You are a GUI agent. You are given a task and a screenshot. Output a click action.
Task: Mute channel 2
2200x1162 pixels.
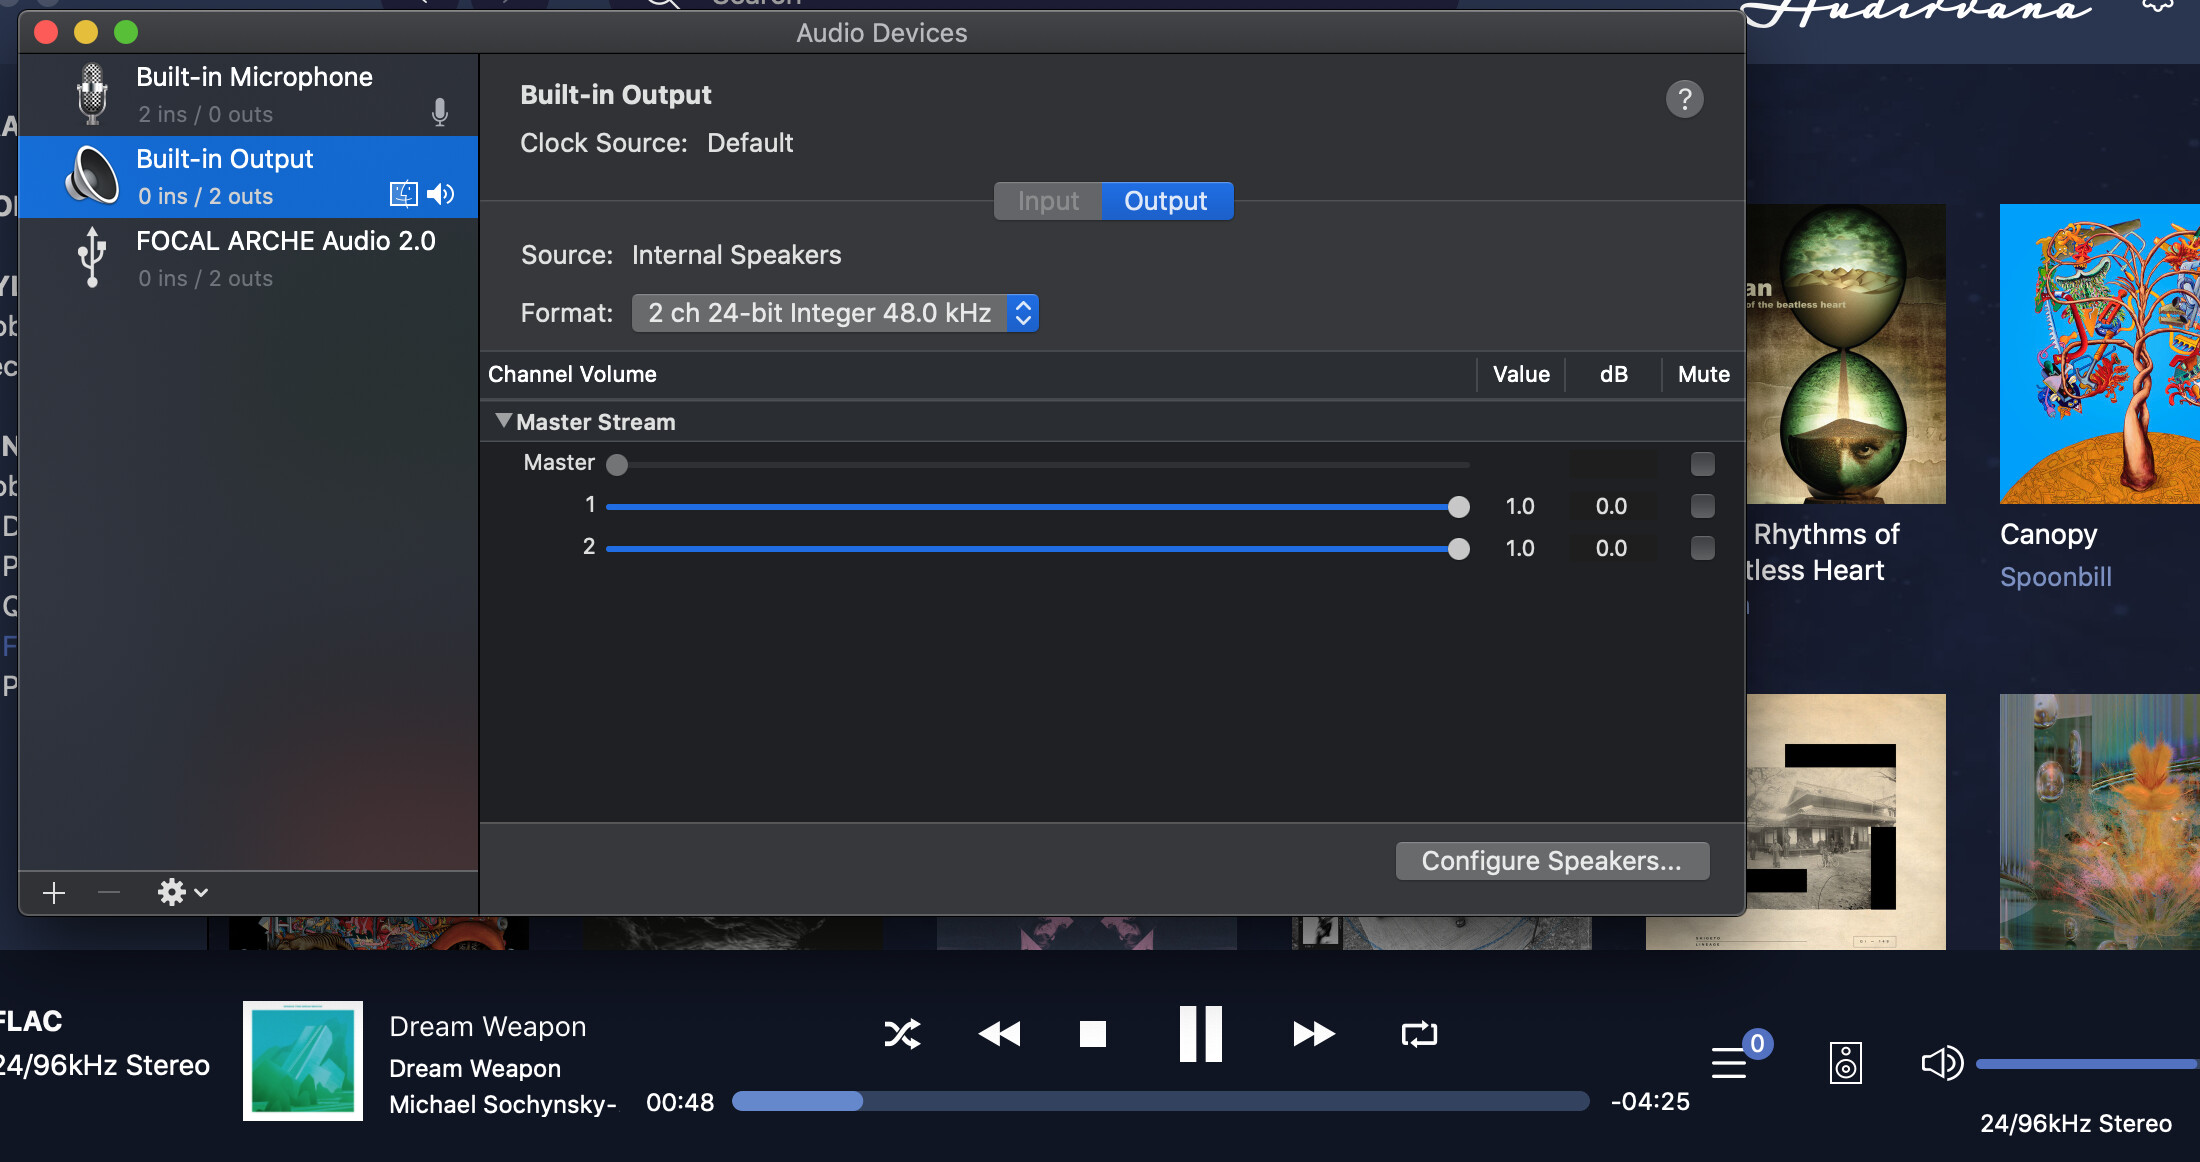[1702, 548]
